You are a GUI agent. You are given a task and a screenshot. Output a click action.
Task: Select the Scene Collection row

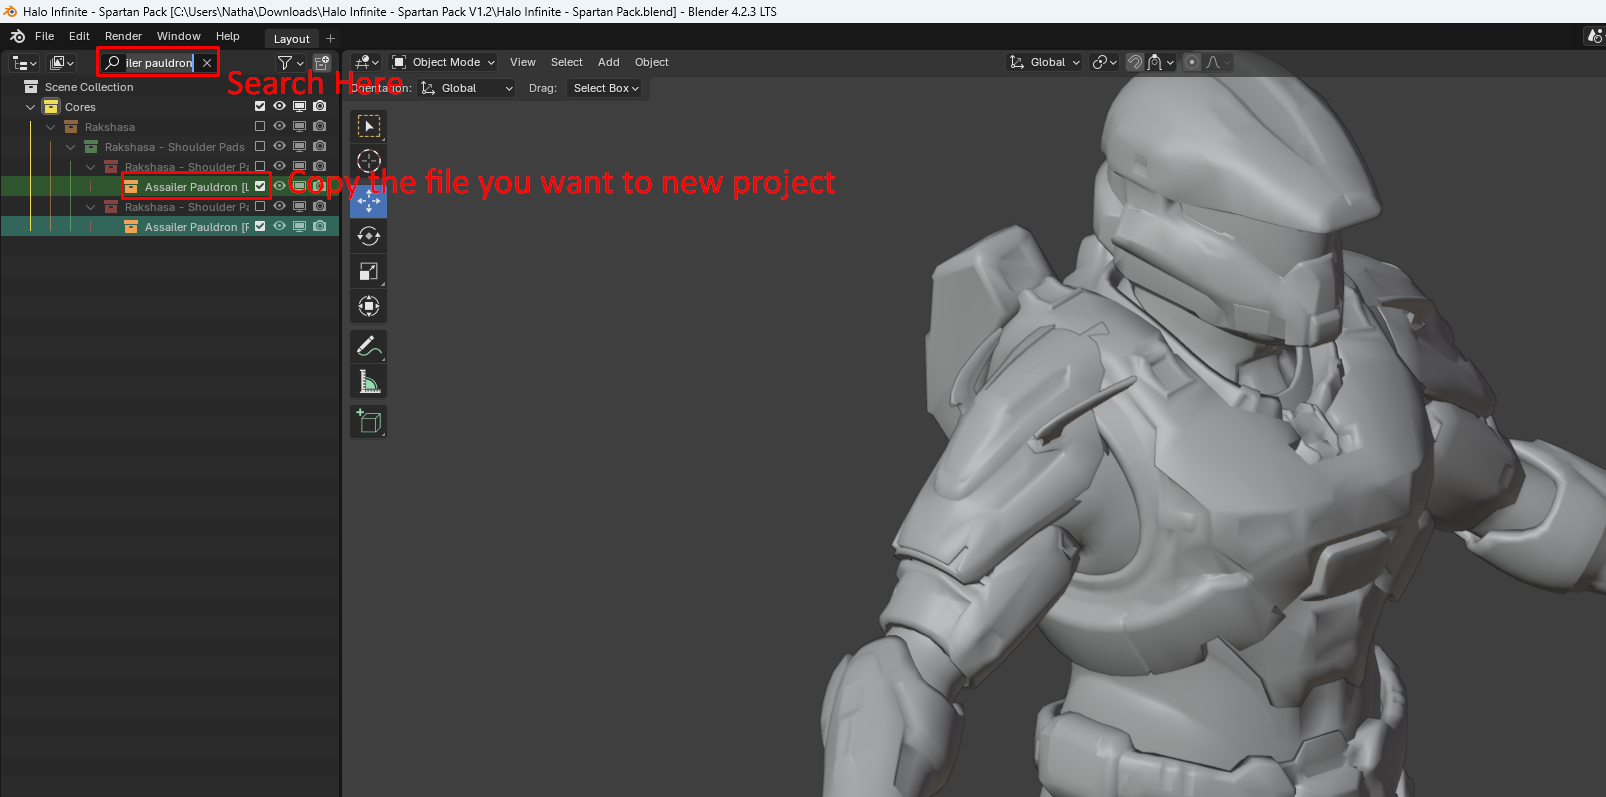point(170,87)
